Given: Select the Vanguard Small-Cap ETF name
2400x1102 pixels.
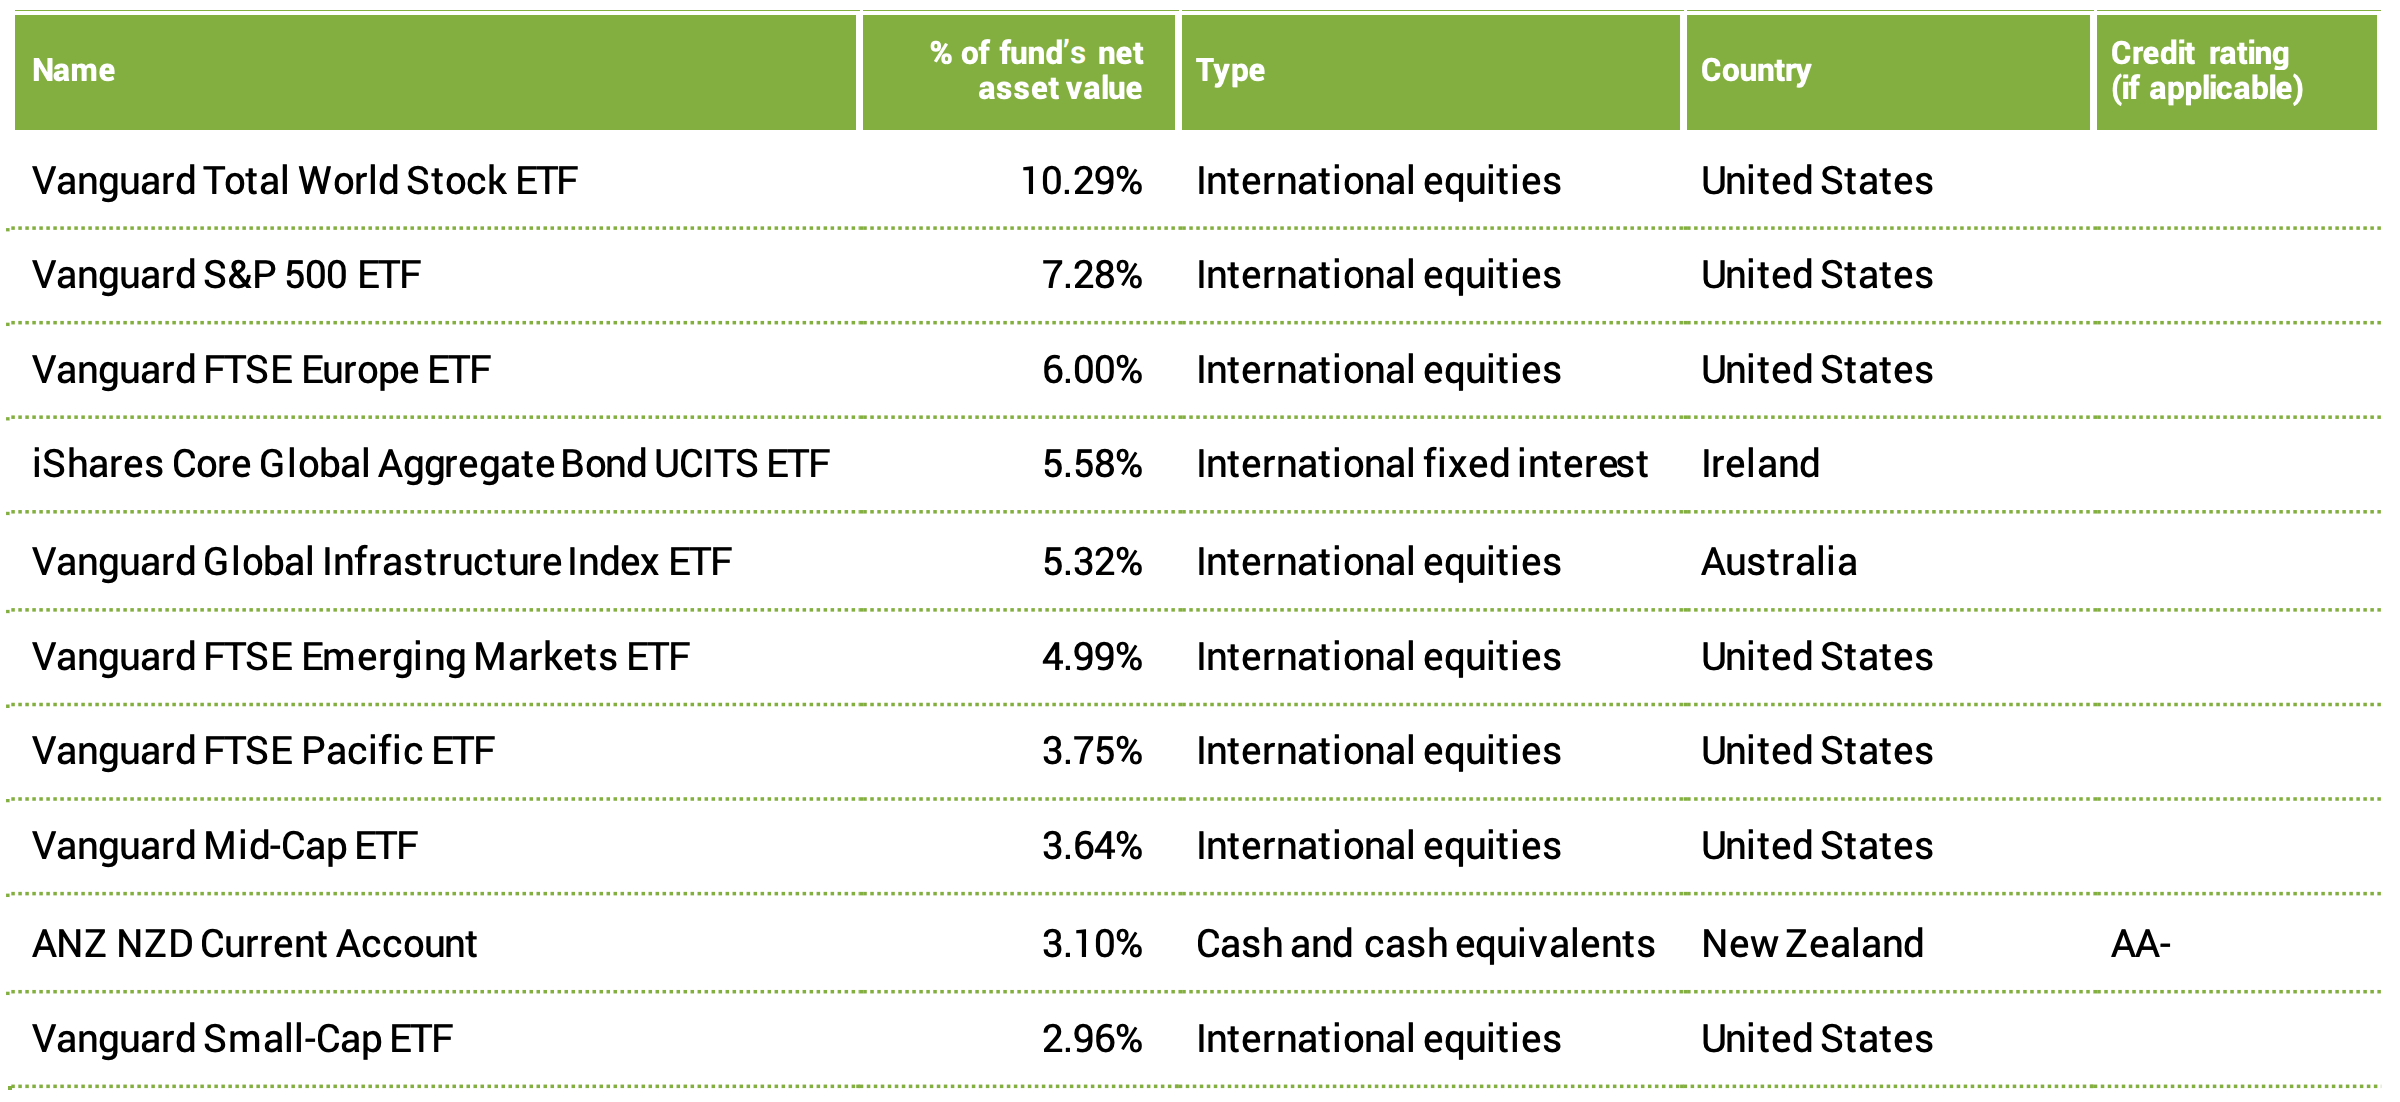Looking at the screenshot, I should click(x=242, y=1039).
